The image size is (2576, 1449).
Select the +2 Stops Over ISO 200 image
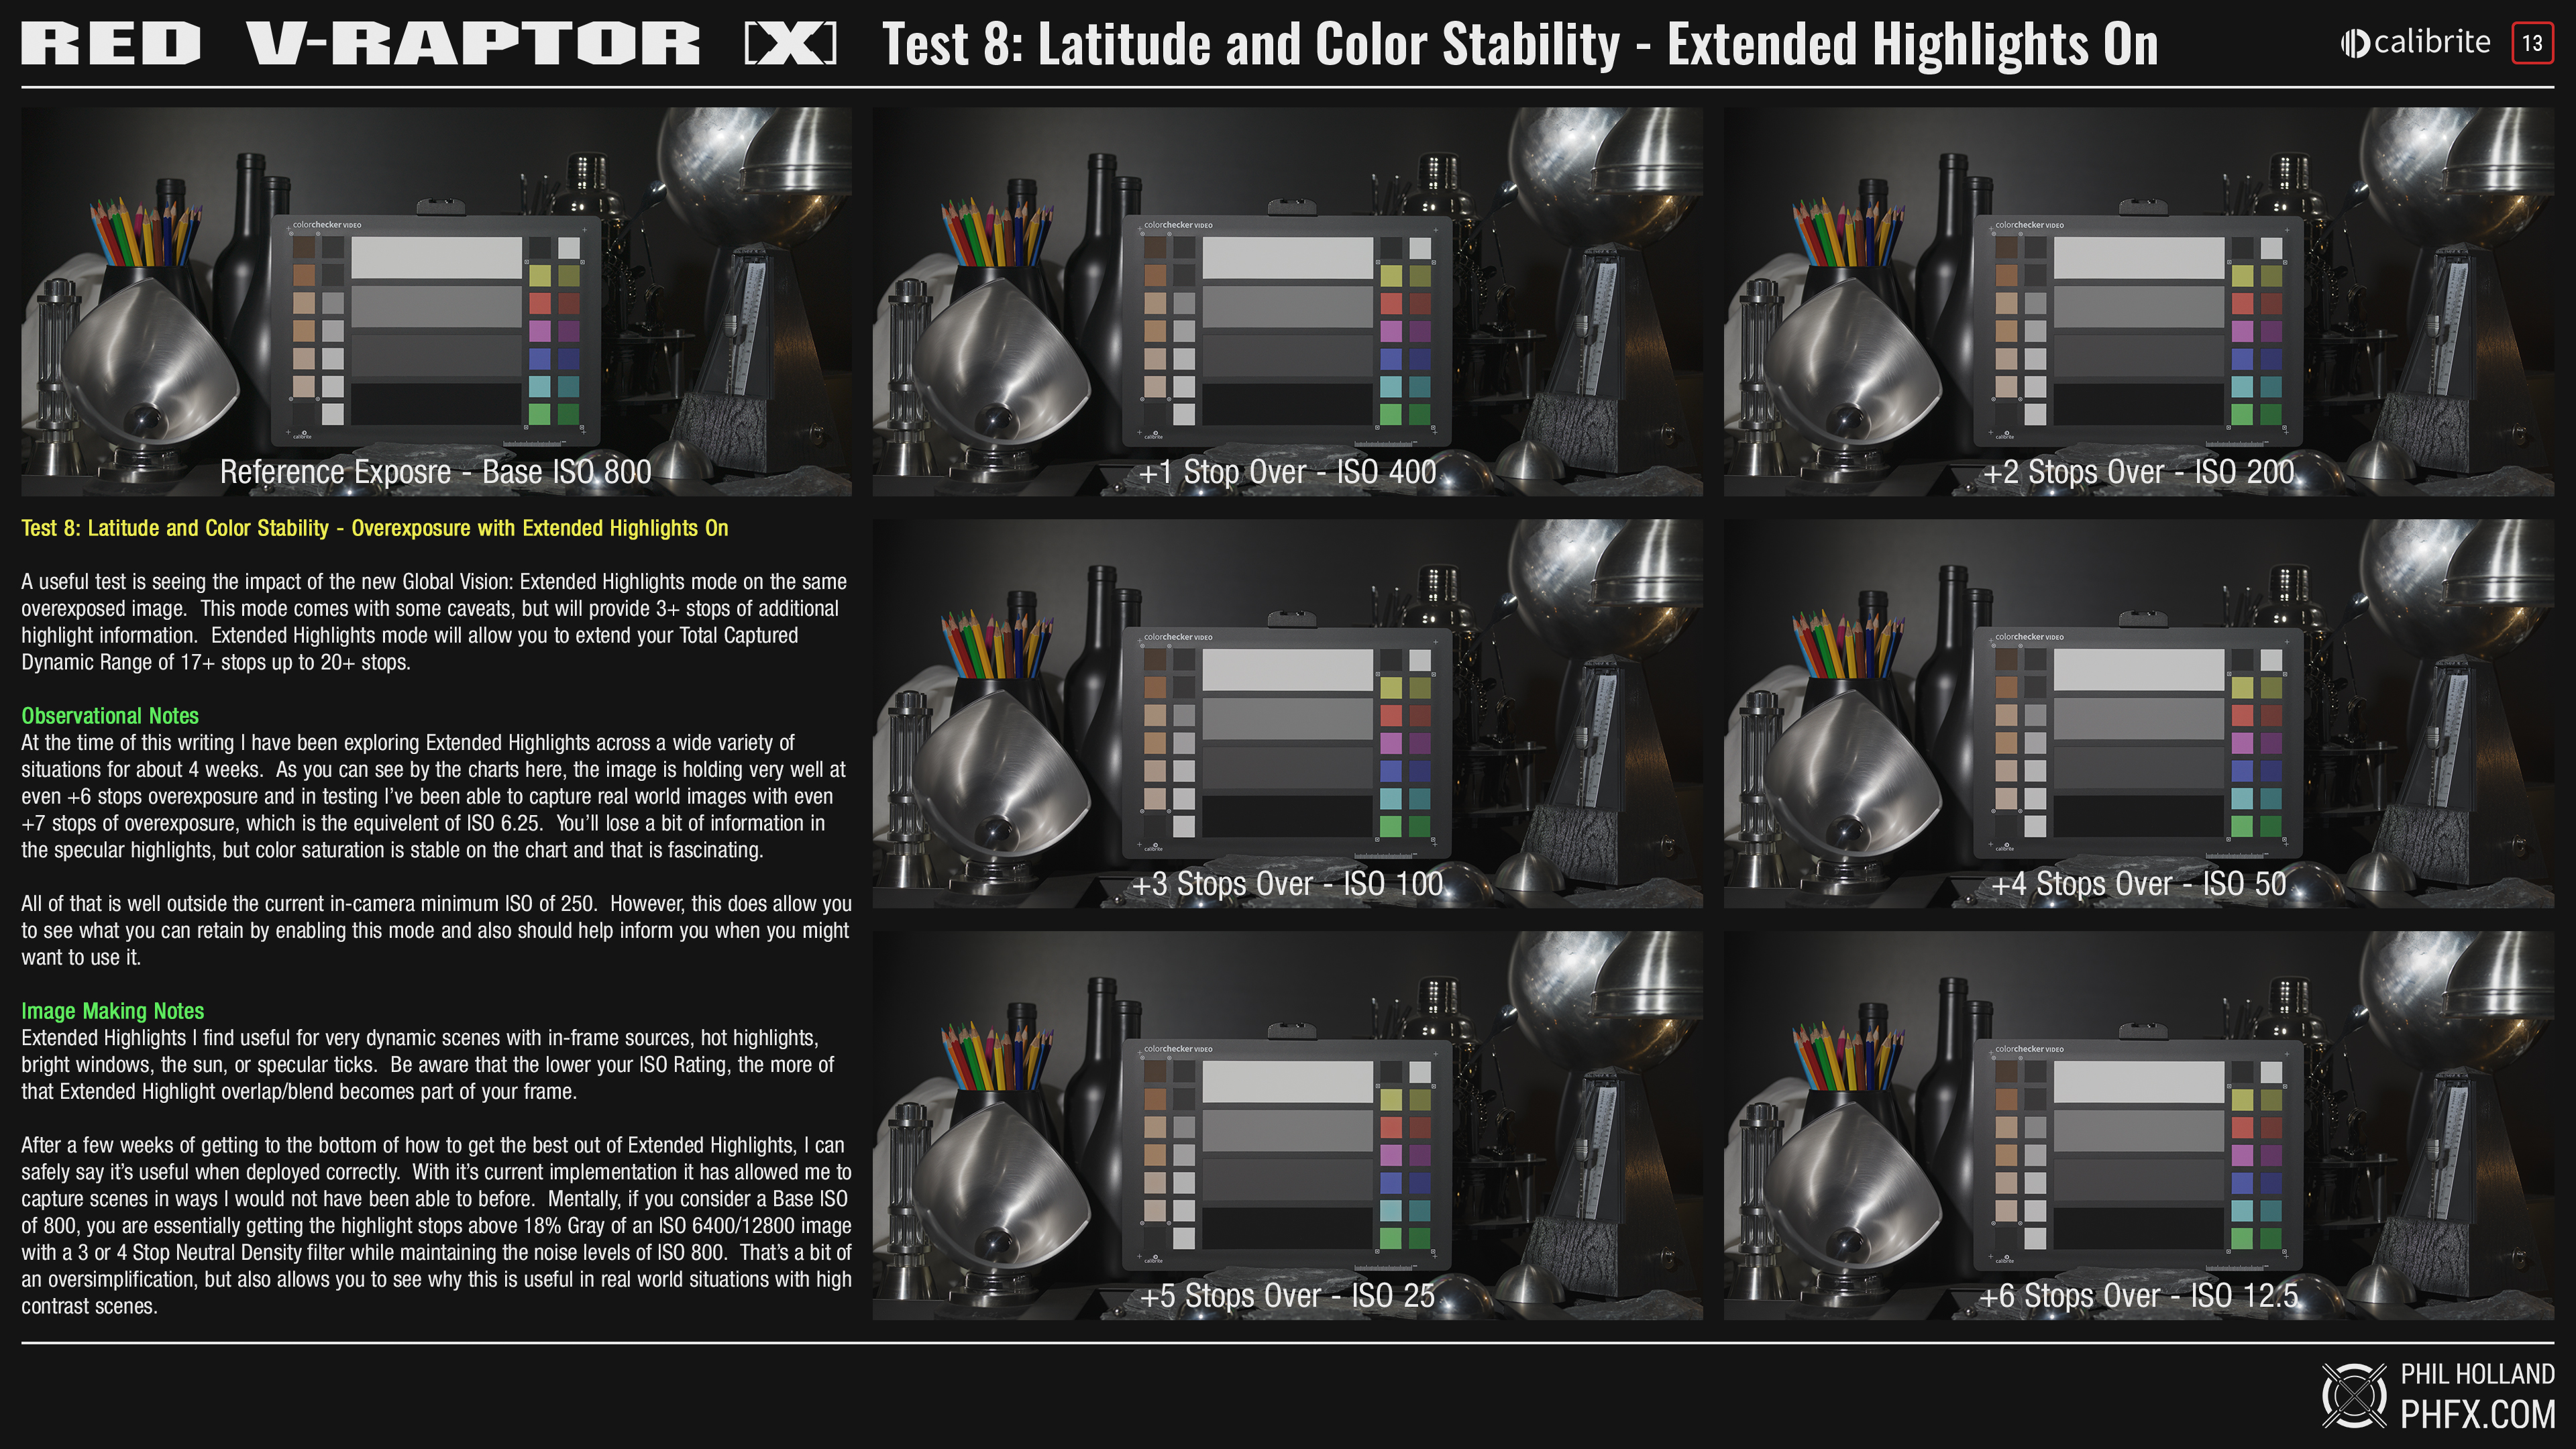(2138, 301)
